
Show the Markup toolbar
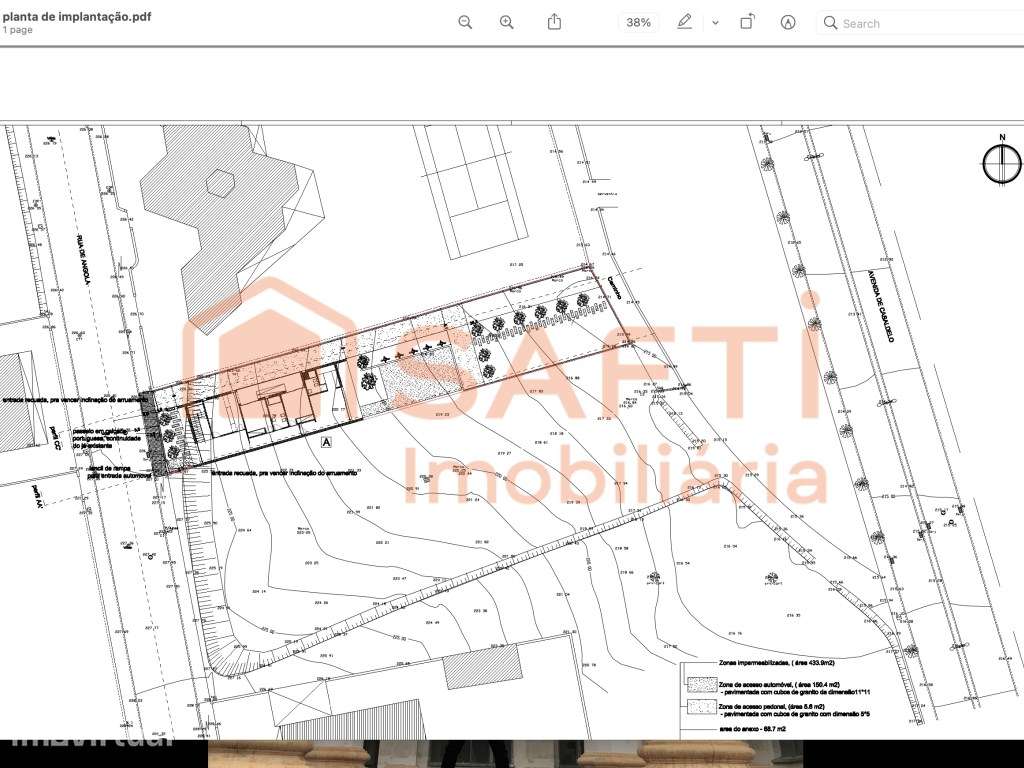tap(788, 23)
